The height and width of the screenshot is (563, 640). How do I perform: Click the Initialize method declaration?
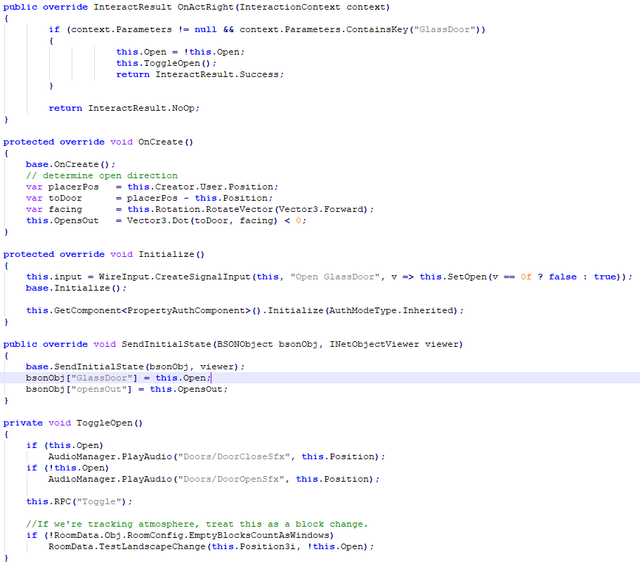(x=104, y=254)
